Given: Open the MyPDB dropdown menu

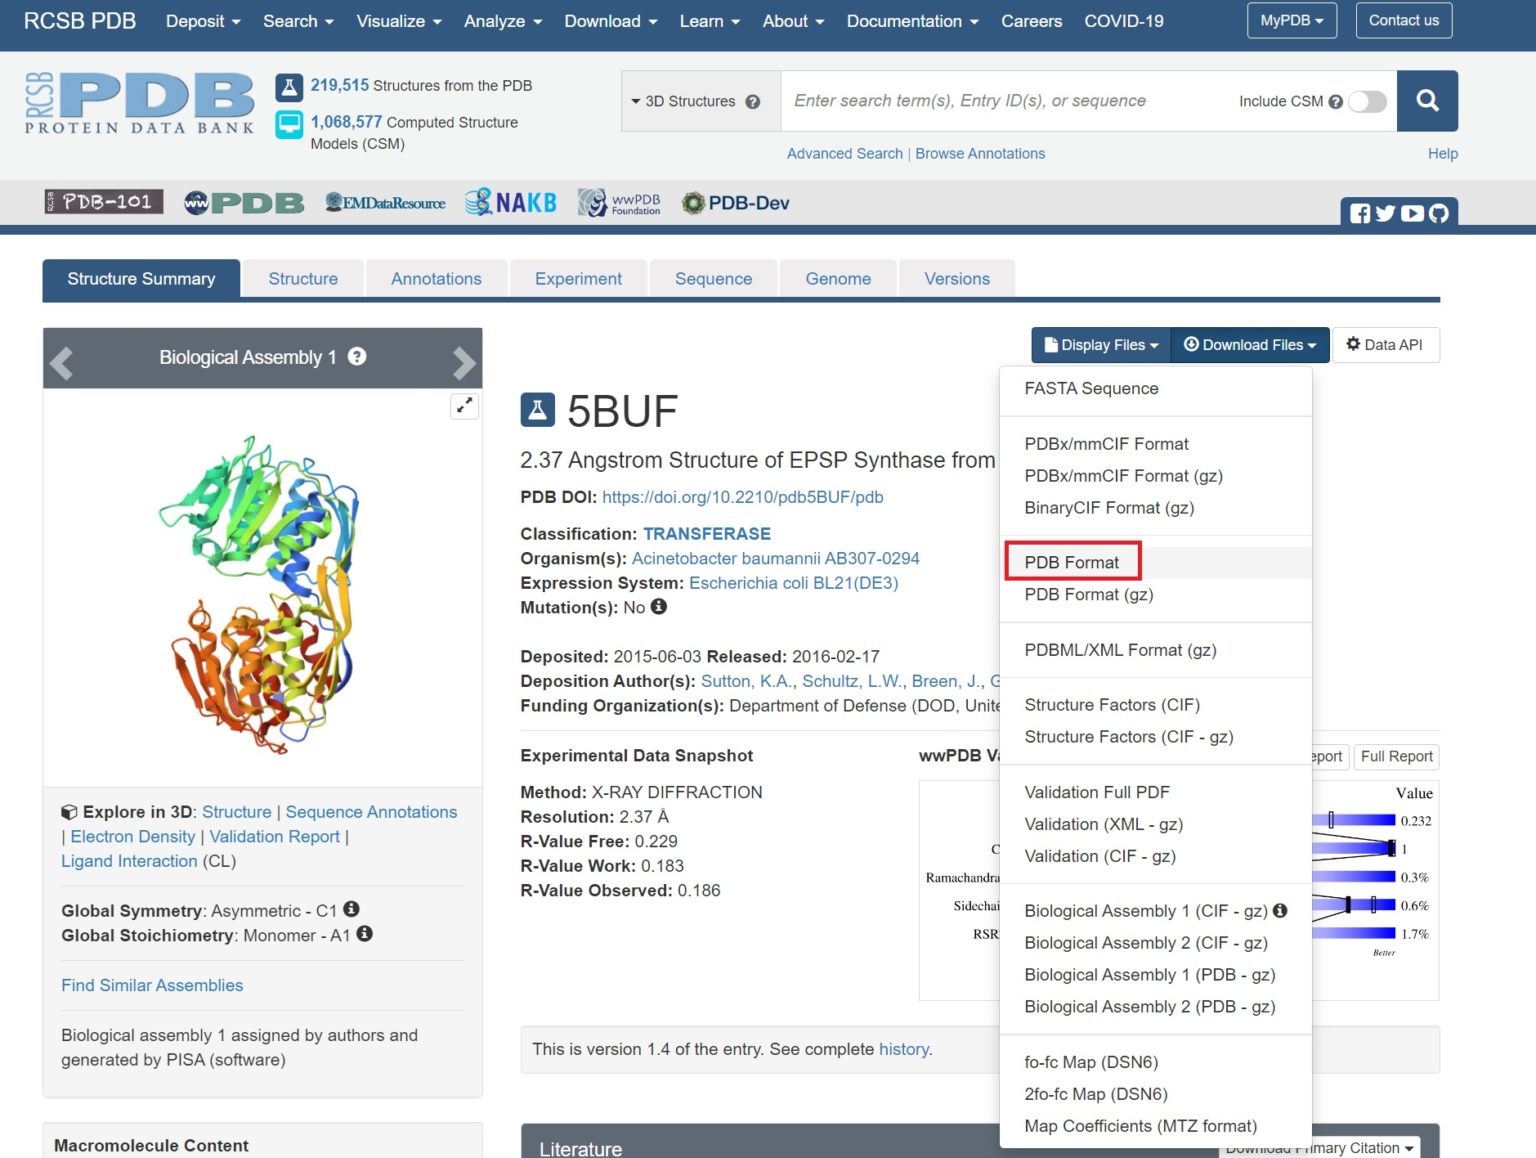Looking at the screenshot, I should pos(1291,21).
